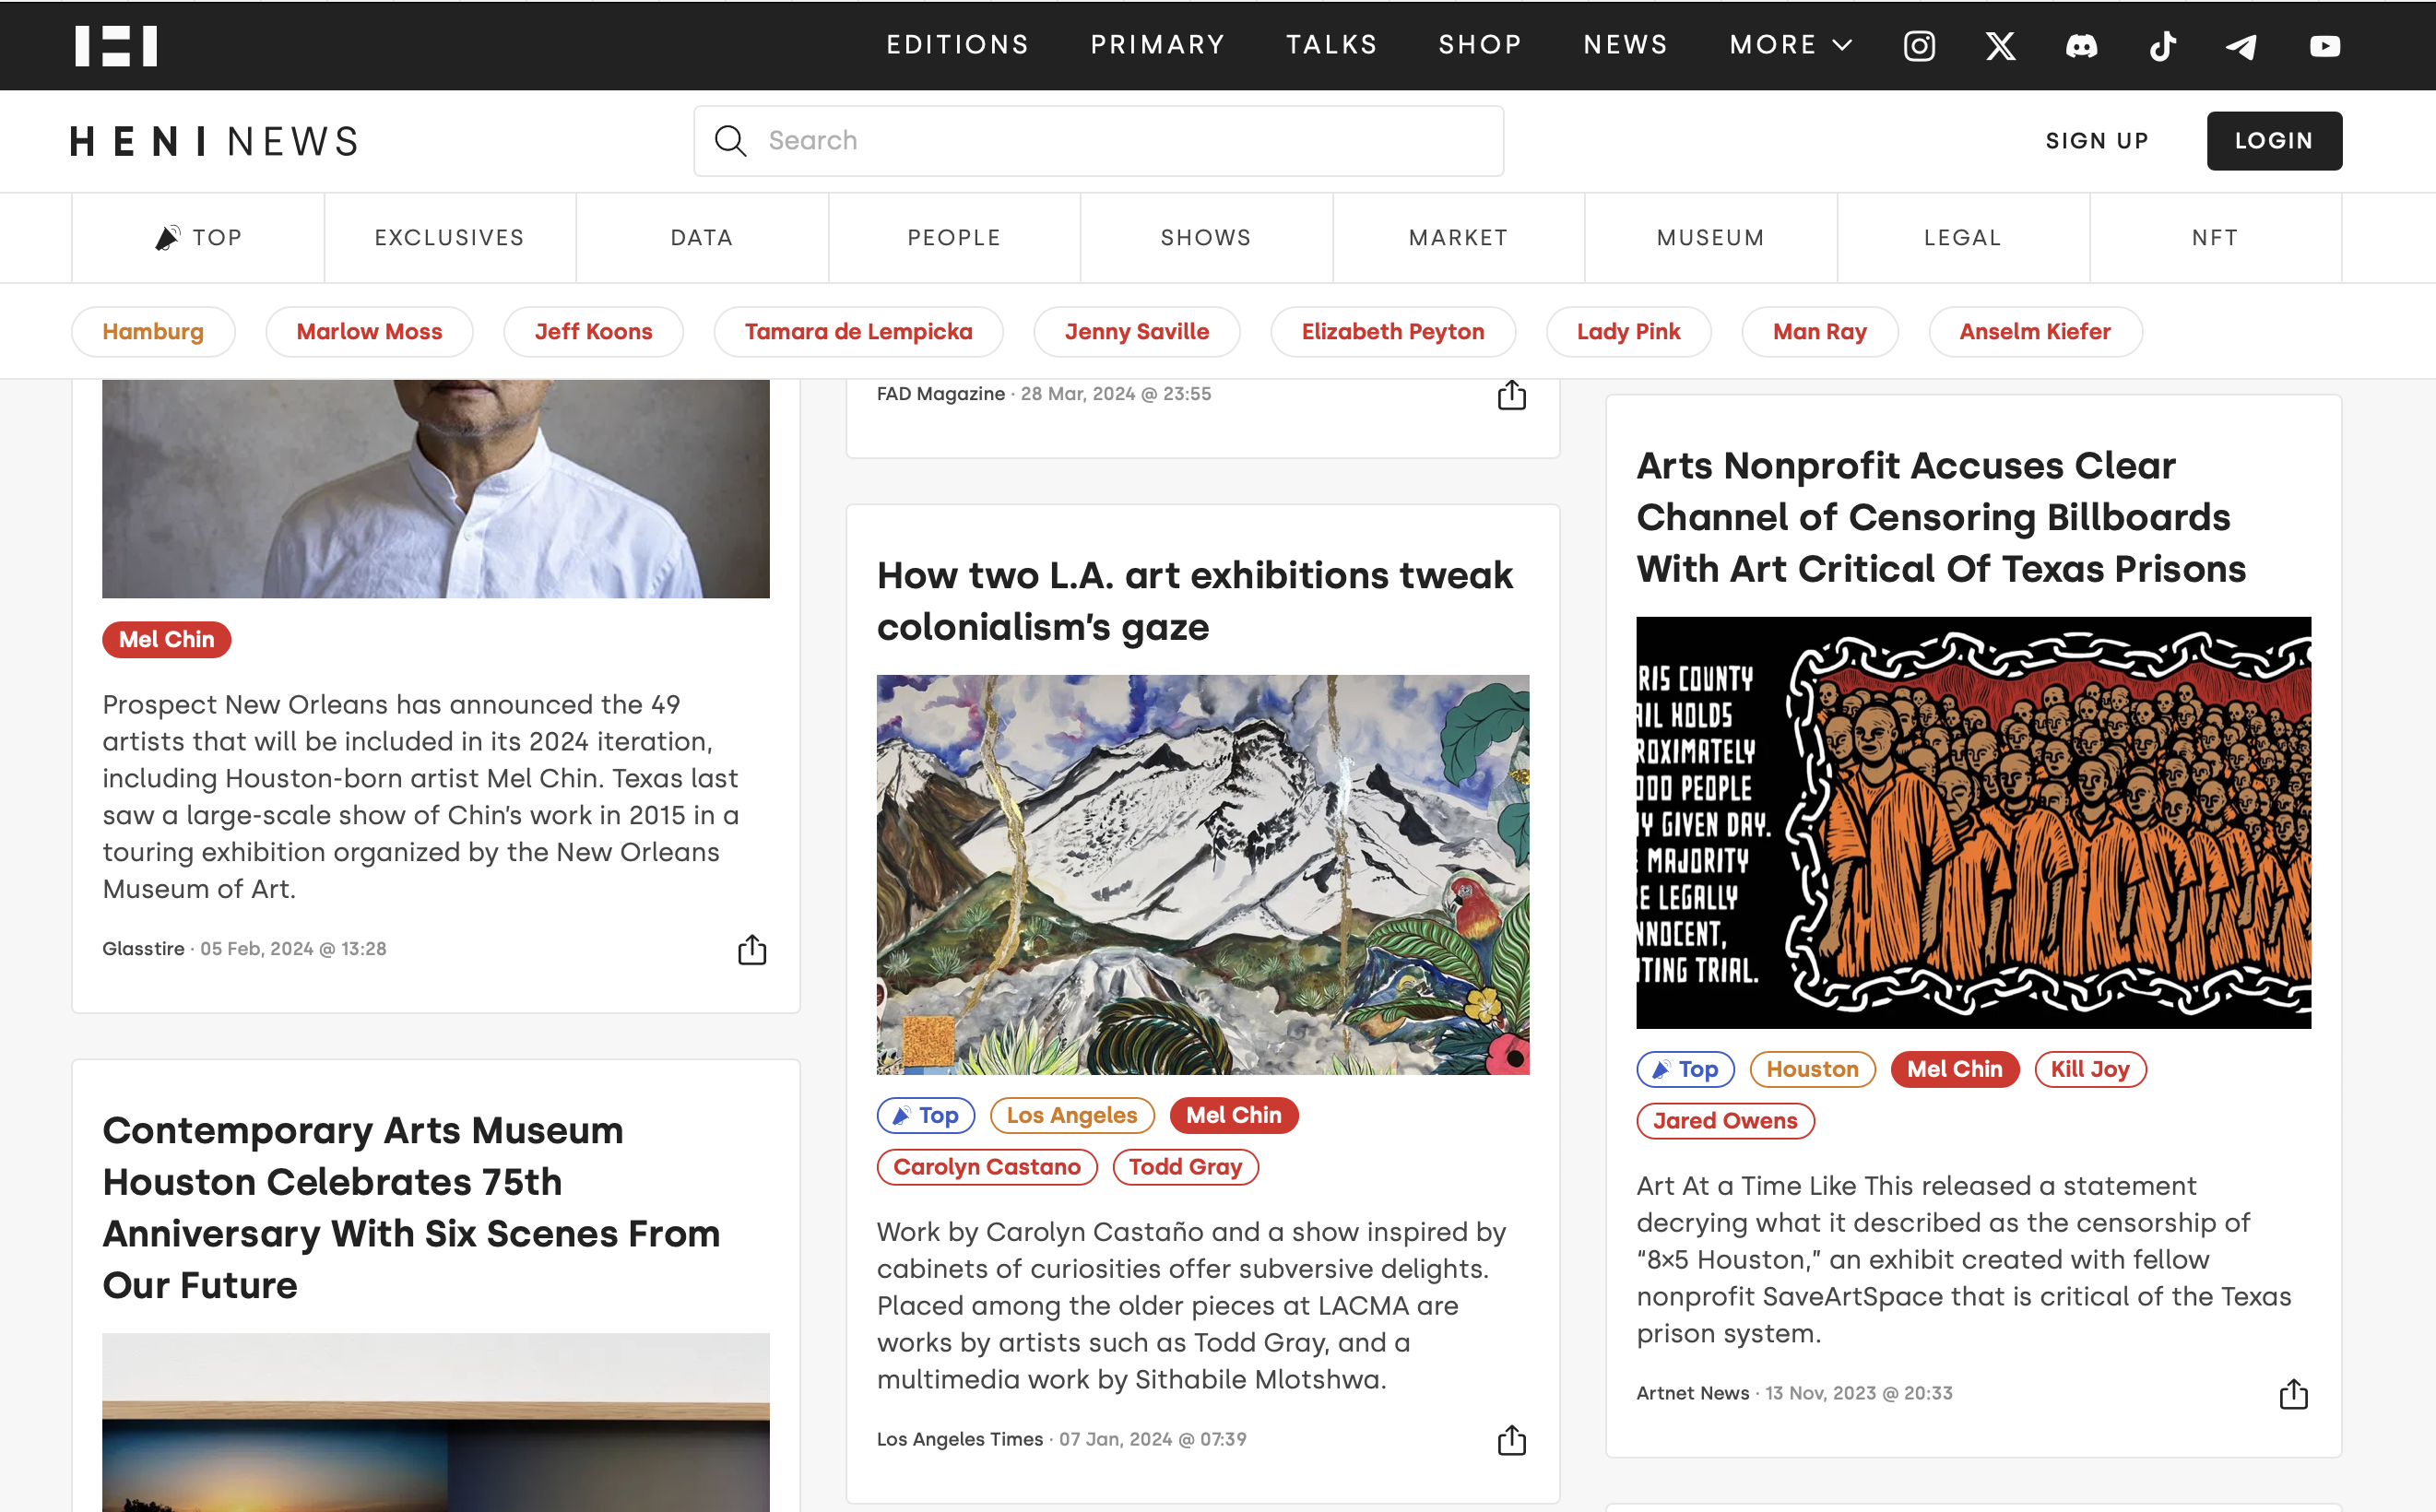Click Top tag on Texas Prisons article

click(1685, 1070)
